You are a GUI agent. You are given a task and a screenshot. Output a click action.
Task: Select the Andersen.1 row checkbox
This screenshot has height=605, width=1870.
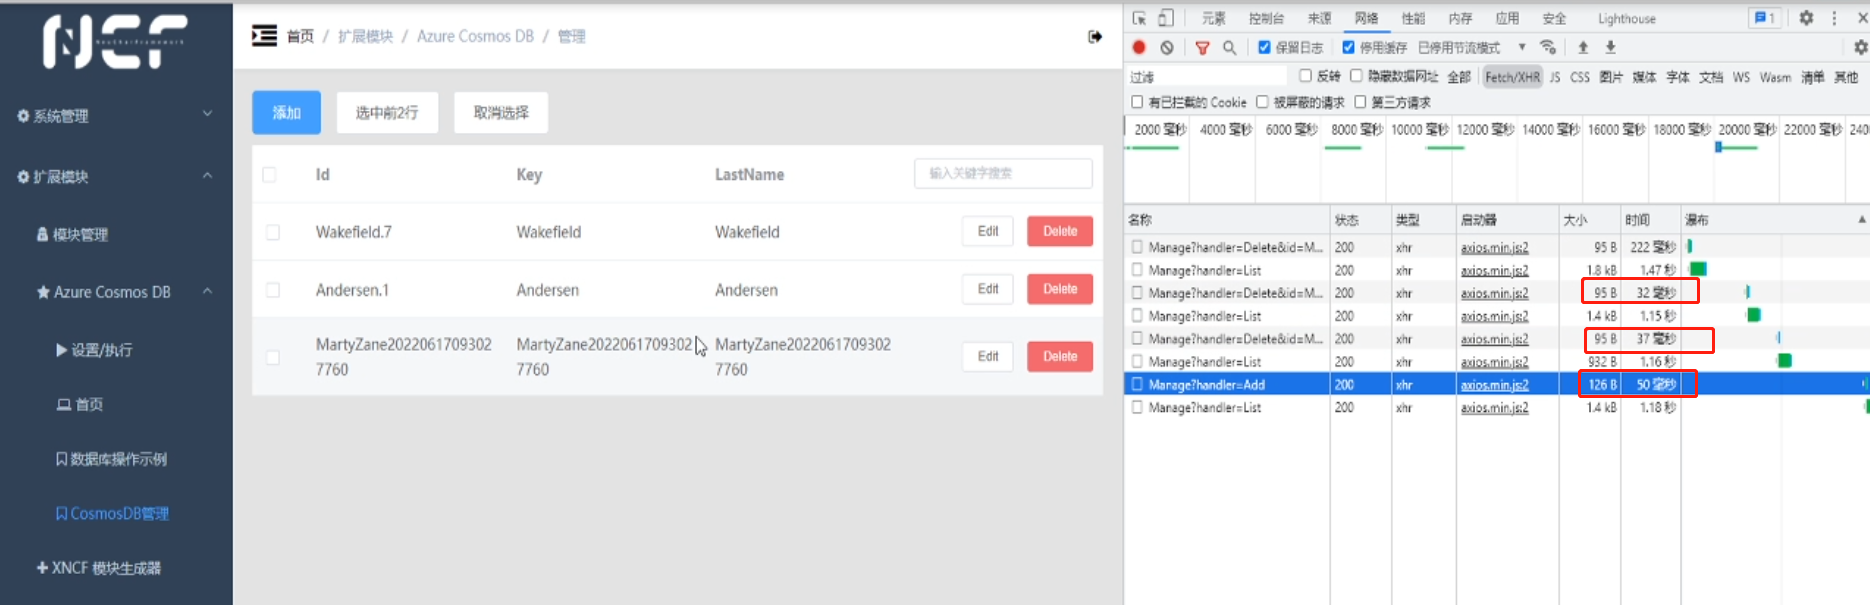click(x=272, y=290)
